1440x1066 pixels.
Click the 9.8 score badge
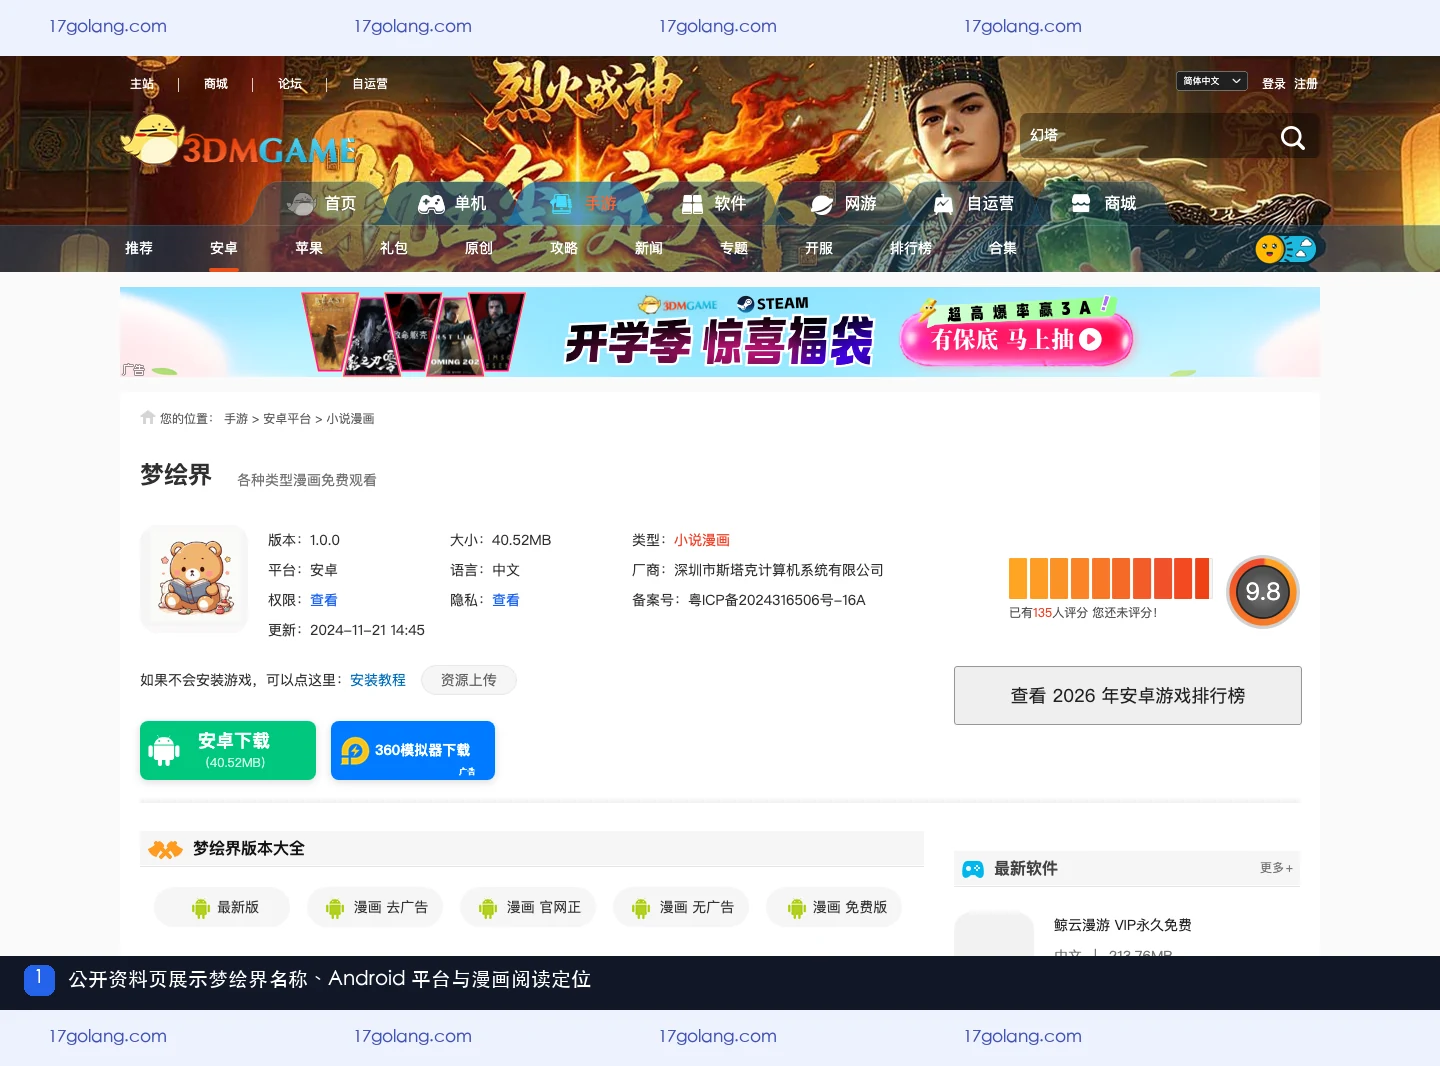coord(1263,592)
